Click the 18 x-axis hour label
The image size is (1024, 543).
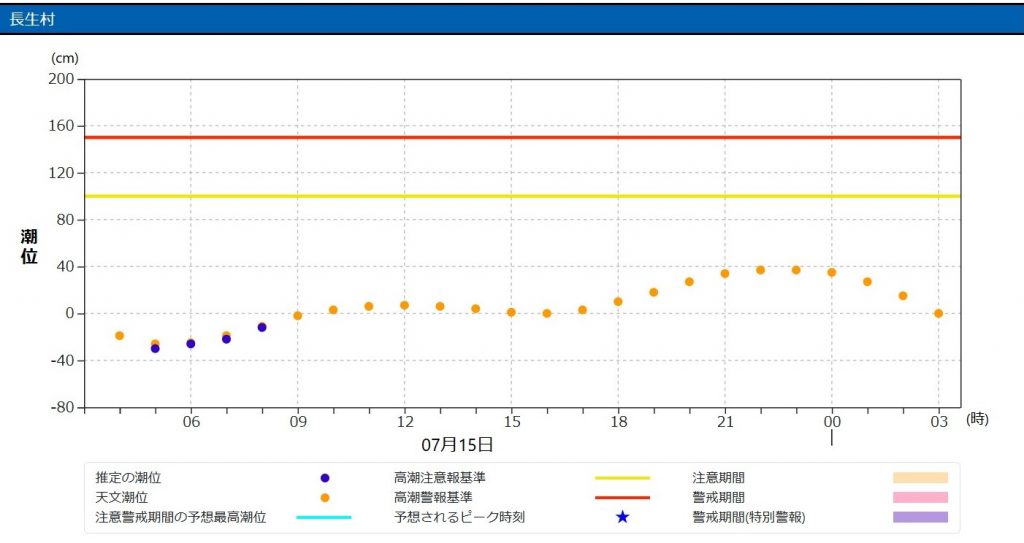[x=618, y=422]
